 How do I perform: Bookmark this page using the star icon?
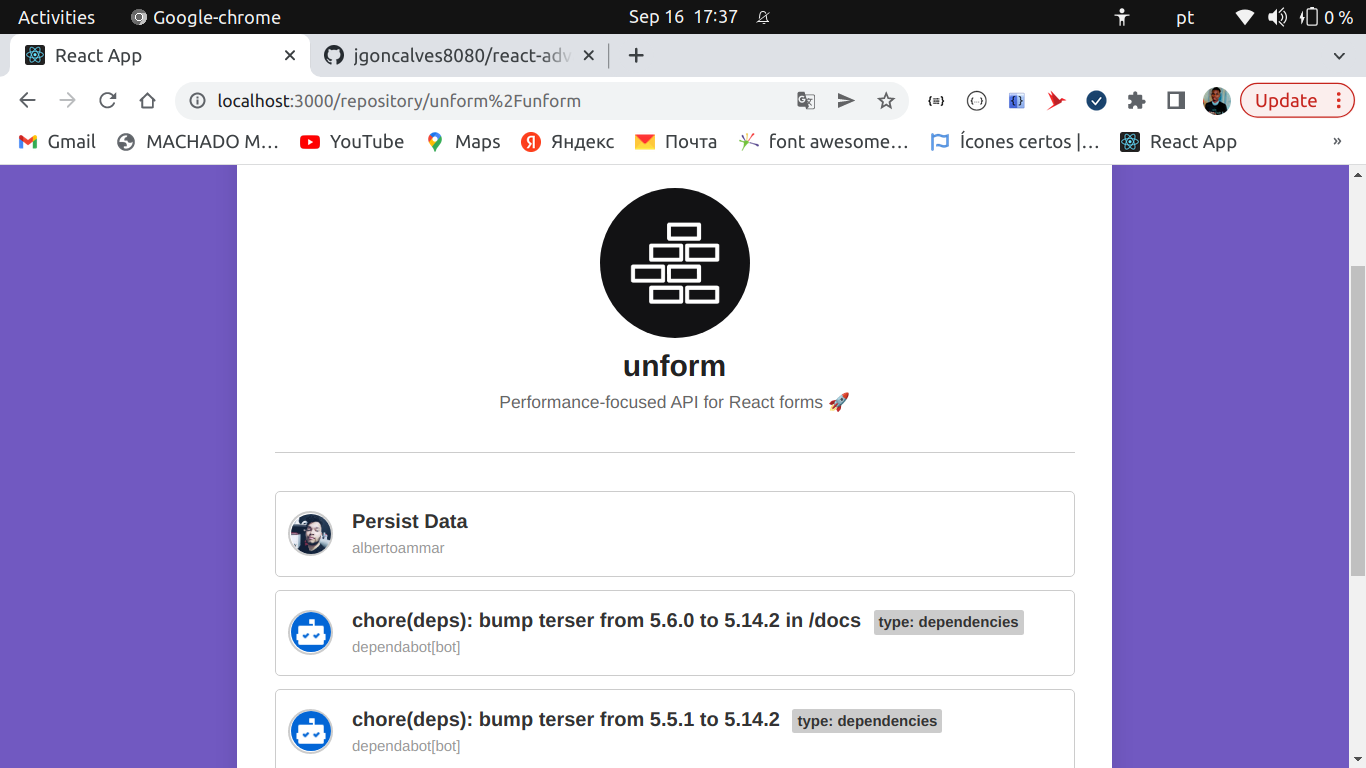pos(886,101)
